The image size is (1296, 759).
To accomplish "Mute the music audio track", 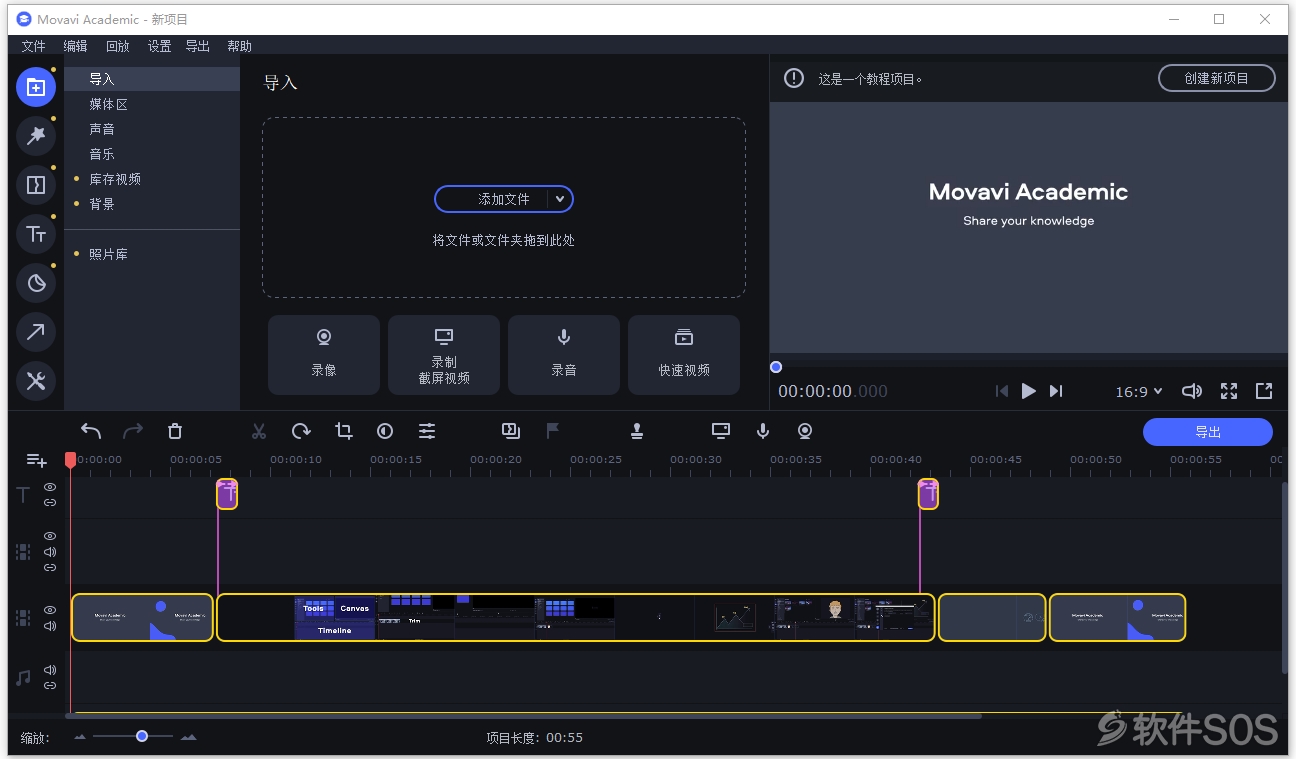I will click(50, 670).
